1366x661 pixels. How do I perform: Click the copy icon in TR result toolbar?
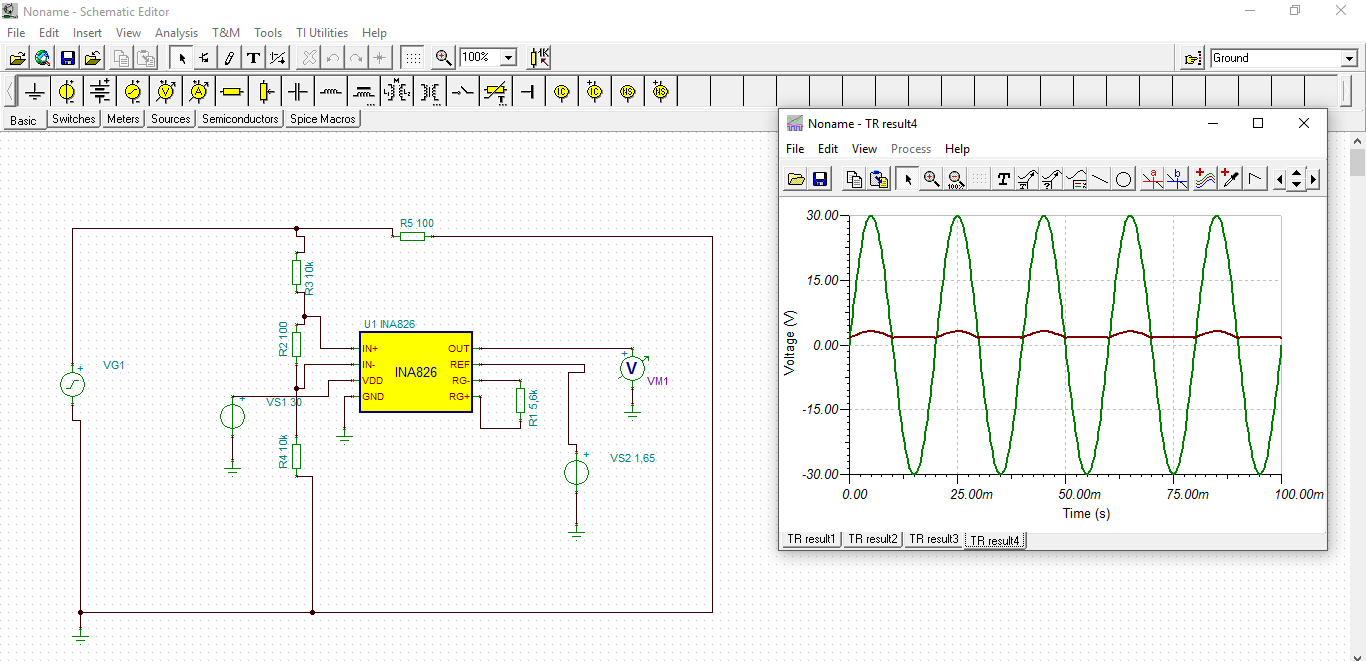click(854, 179)
